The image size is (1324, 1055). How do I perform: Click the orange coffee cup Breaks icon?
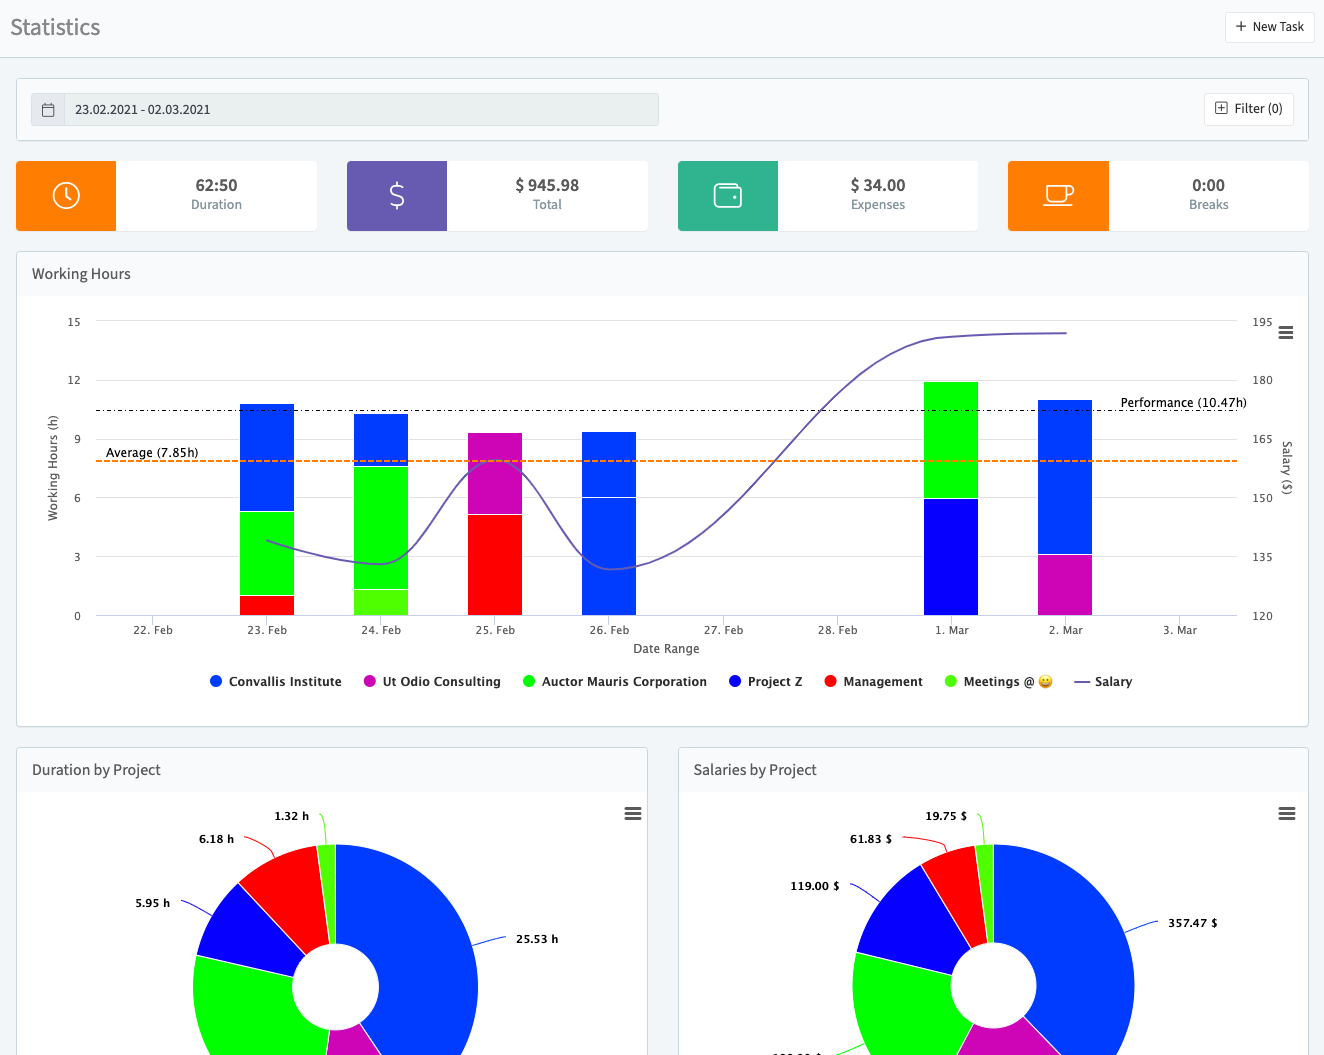click(1058, 196)
